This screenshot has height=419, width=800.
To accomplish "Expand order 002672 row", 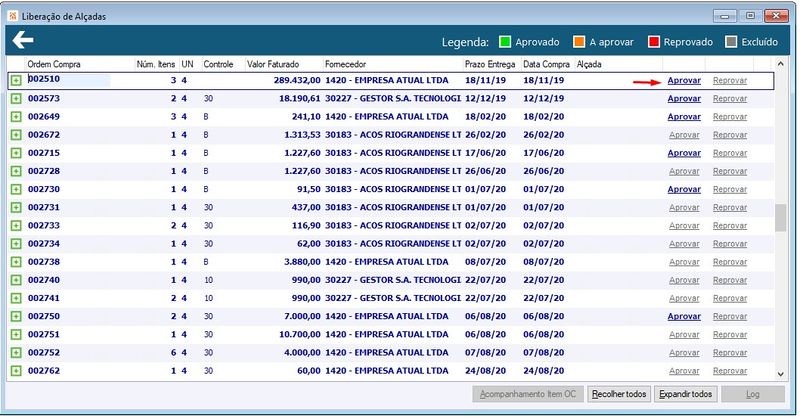I will coord(16,135).
